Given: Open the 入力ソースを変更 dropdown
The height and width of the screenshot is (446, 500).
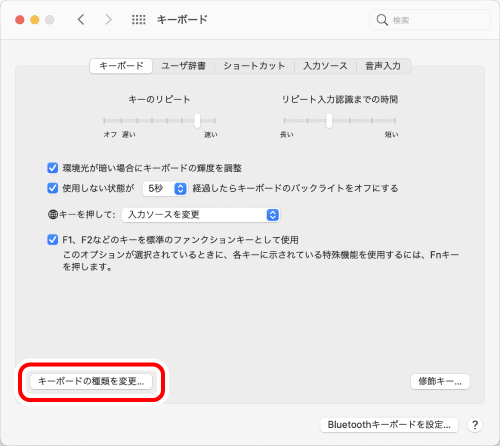Looking at the screenshot, I should click(x=201, y=215).
